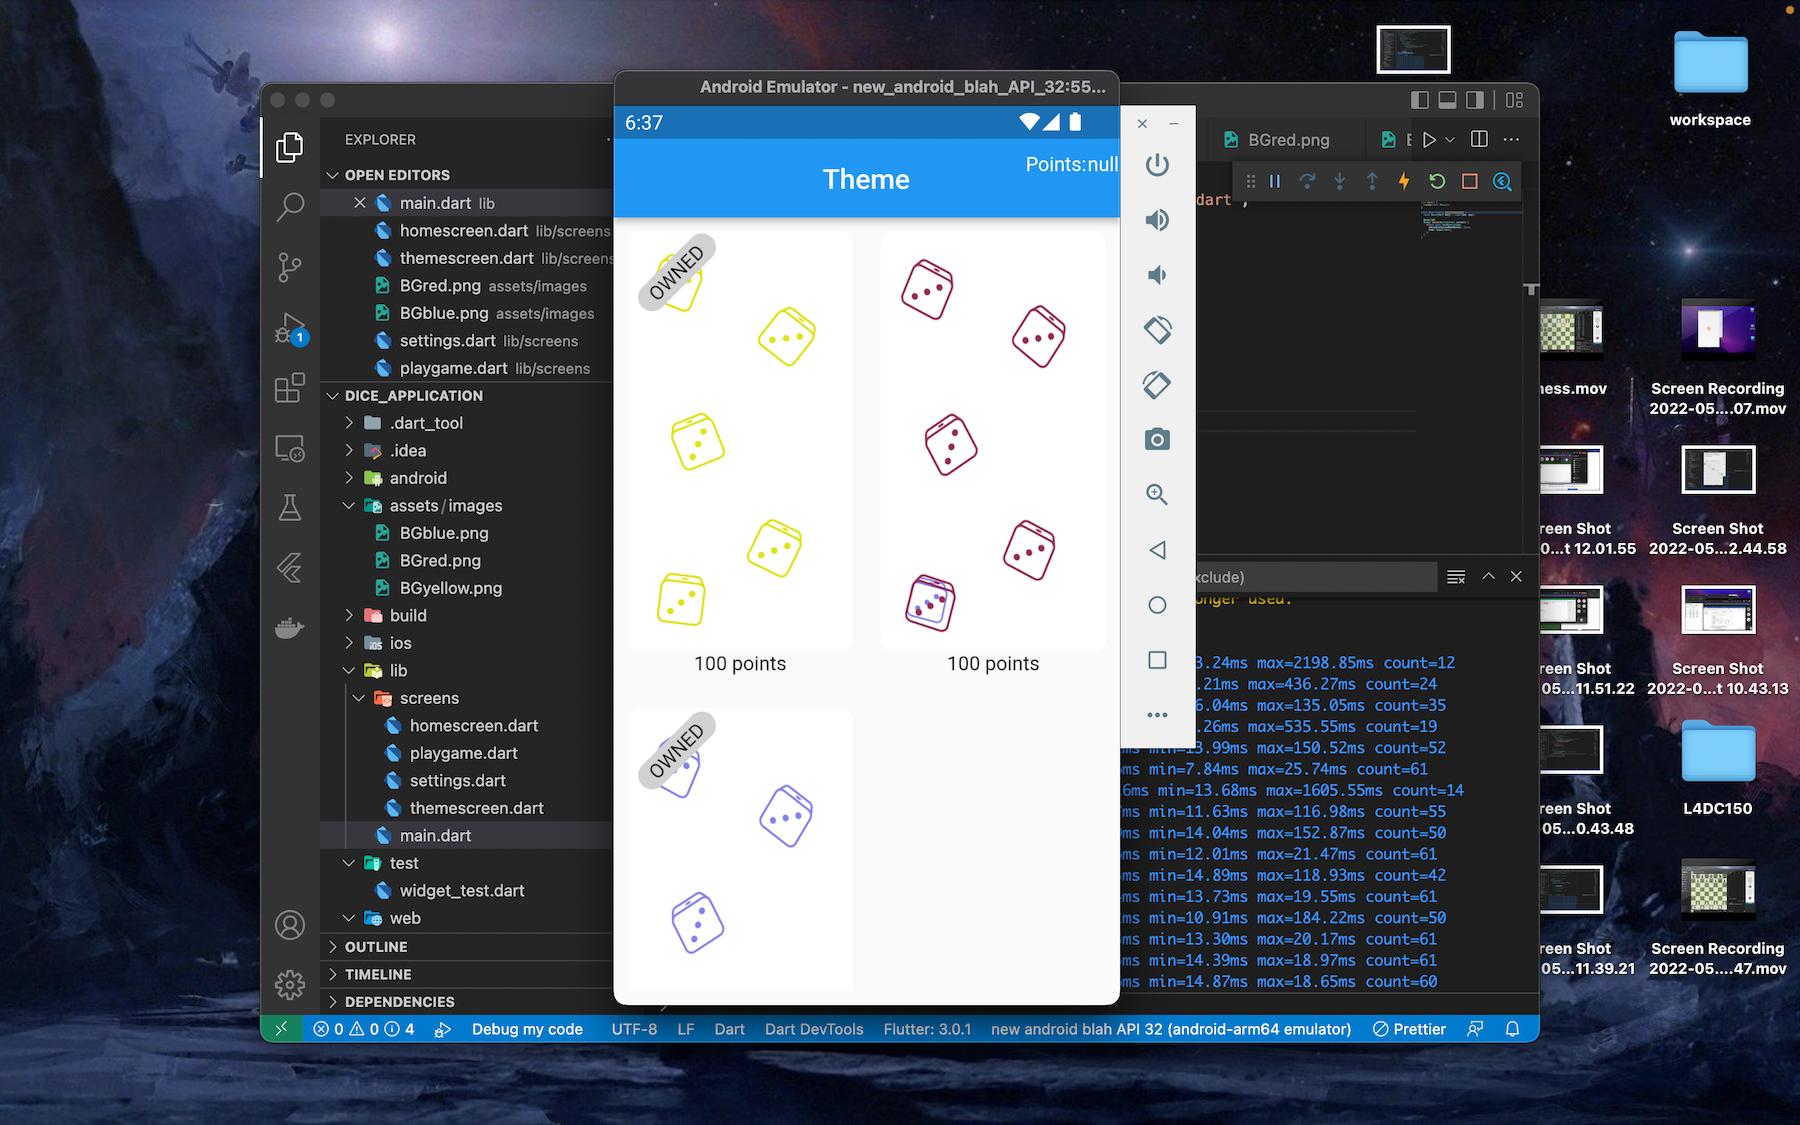The width and height of the screenshot is (1800, 1125).
Task: Collapse the OPEN EDITORS section
Action: pos(466,175)
